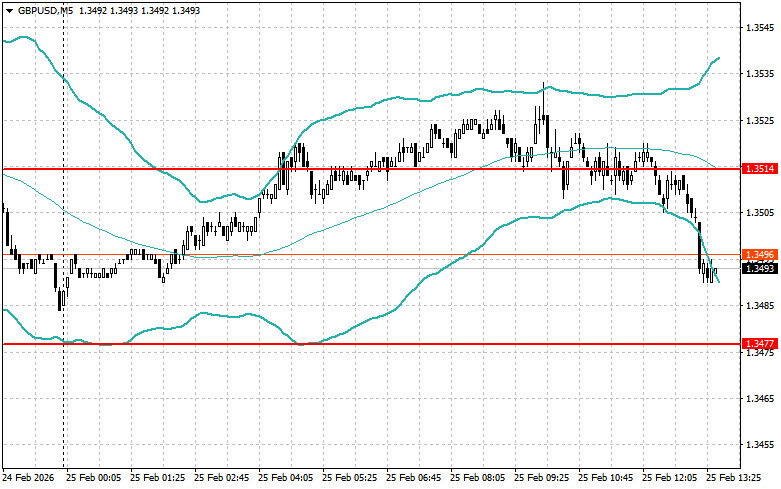Click the 25 Feb 09:25 time label
Screen dimensions: 781x489
click(541, 478)
